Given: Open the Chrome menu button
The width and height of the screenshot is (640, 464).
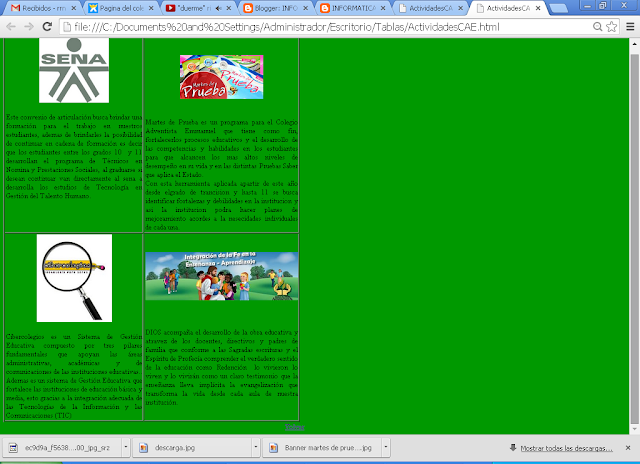Looking at the screenshot, I should (x=630, y=27).
